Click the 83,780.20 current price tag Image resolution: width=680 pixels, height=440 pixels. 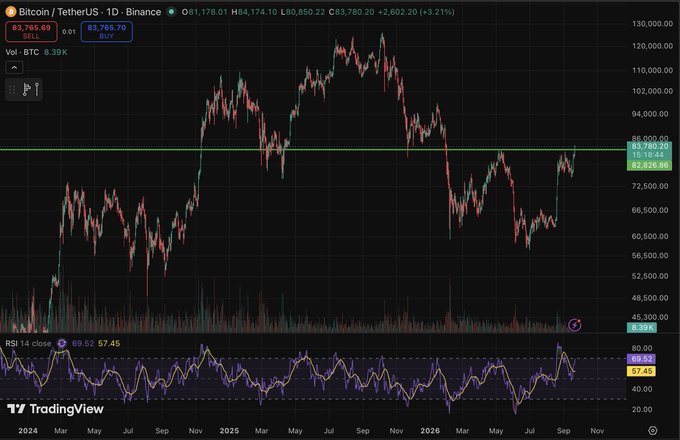650,150
